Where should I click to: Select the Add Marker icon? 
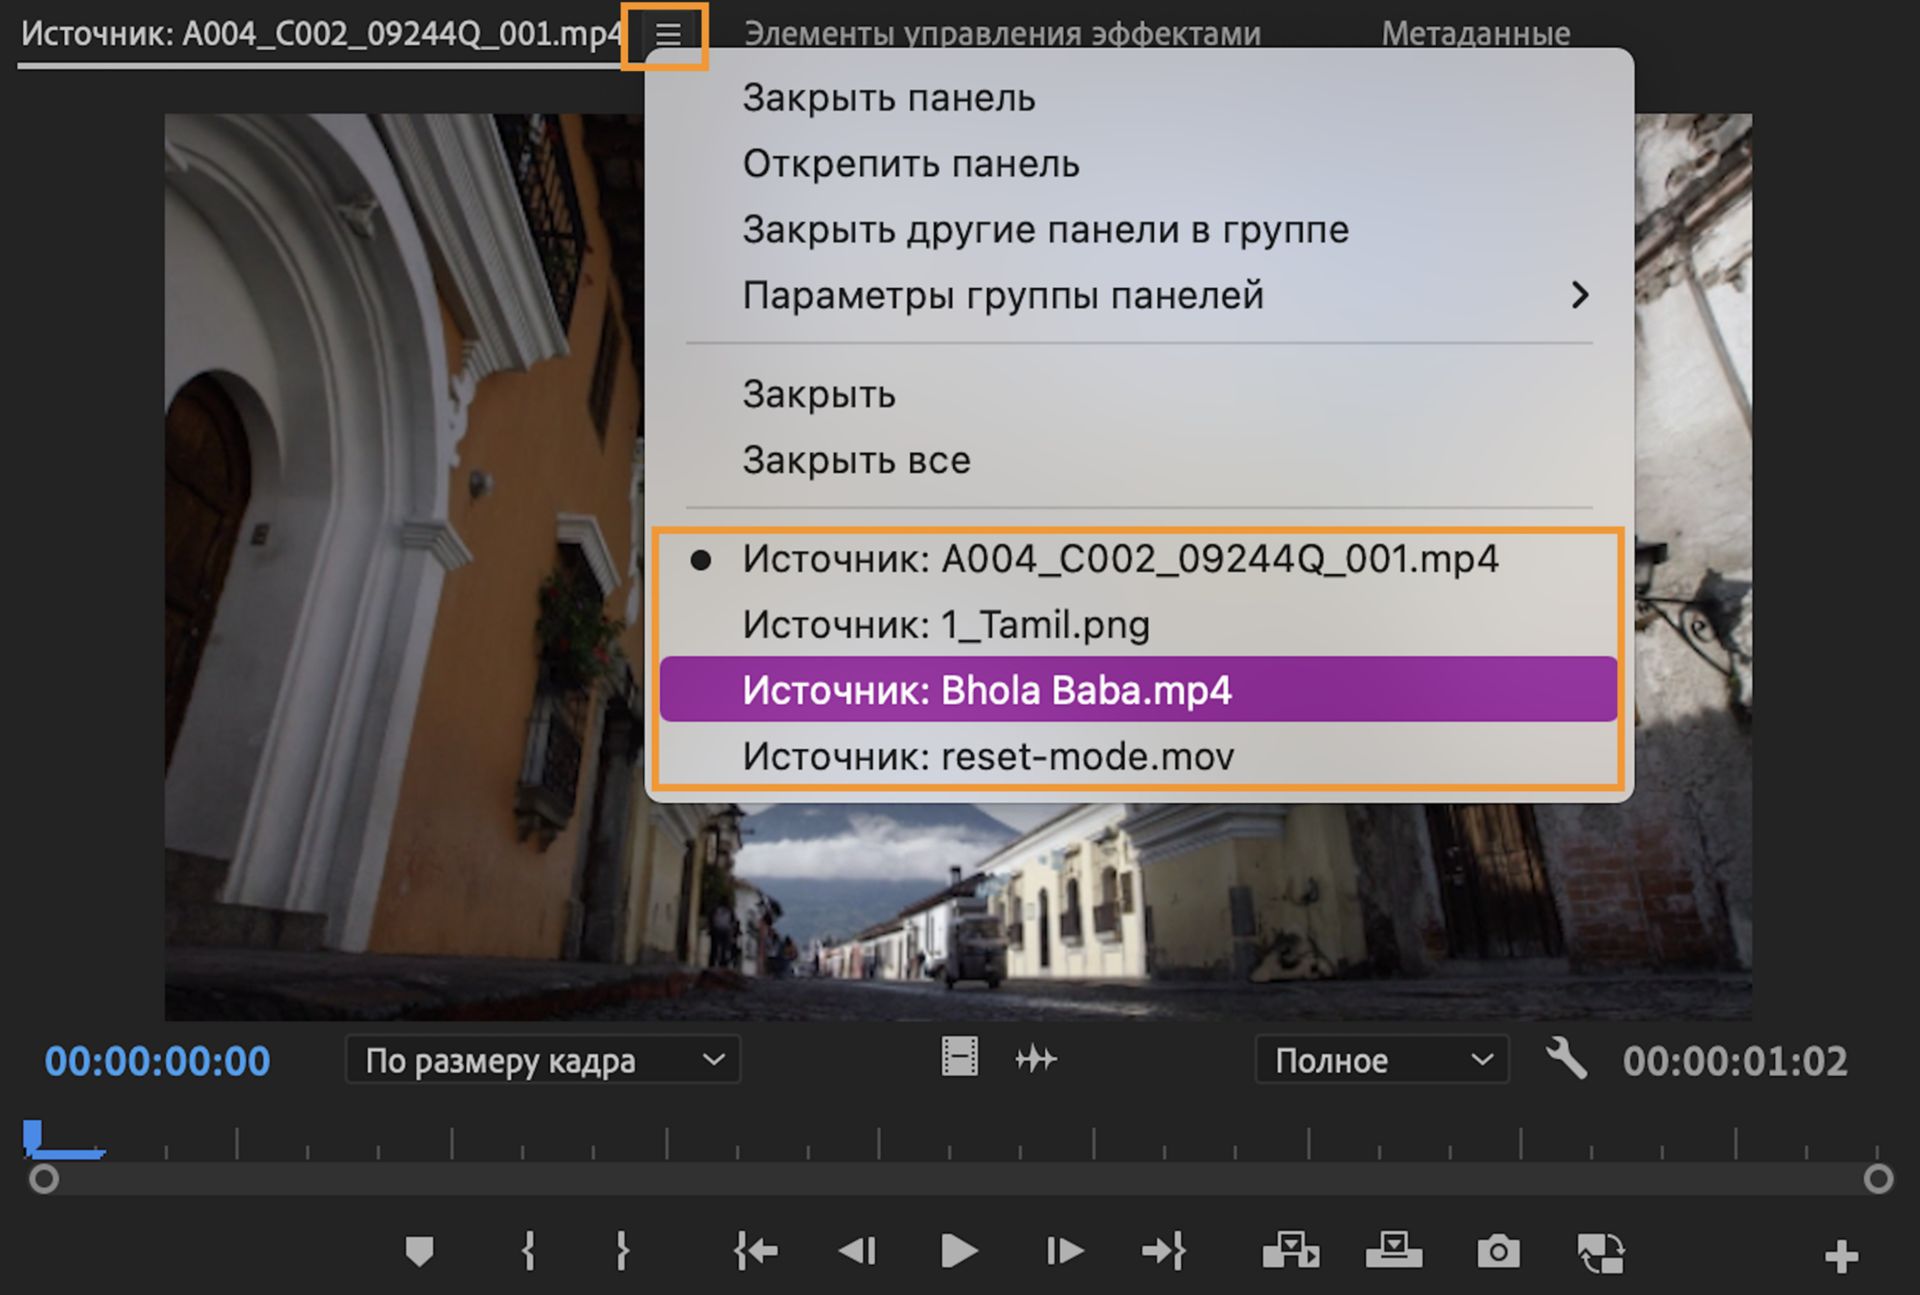pos(420,1249)
